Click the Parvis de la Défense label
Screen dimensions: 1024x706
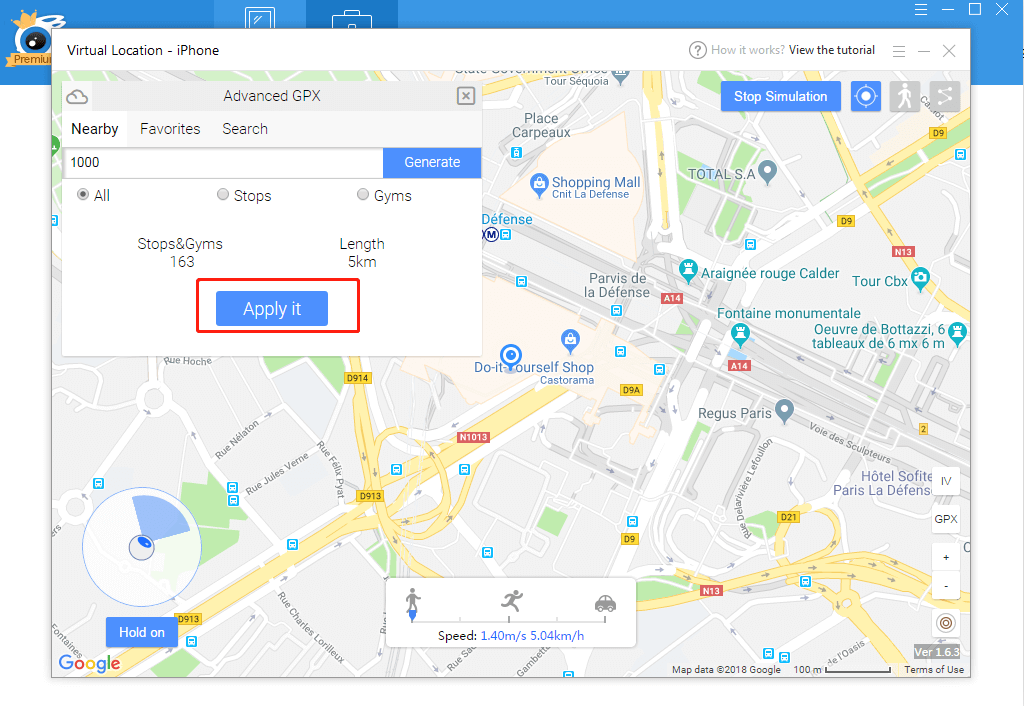tap(617, 285)
